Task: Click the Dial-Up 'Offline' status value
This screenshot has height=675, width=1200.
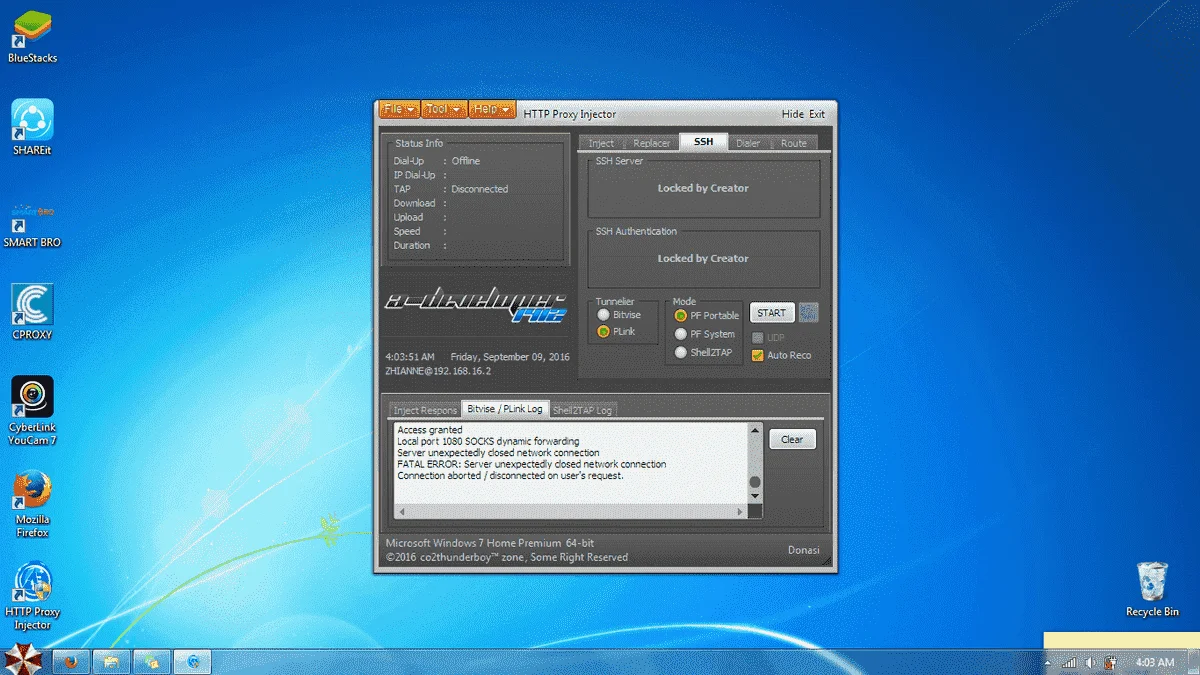Action: click(x=466, y=161)
